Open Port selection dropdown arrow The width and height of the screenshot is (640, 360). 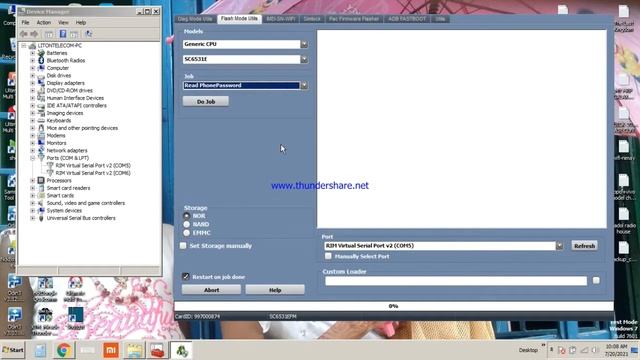tap(559, 246)
